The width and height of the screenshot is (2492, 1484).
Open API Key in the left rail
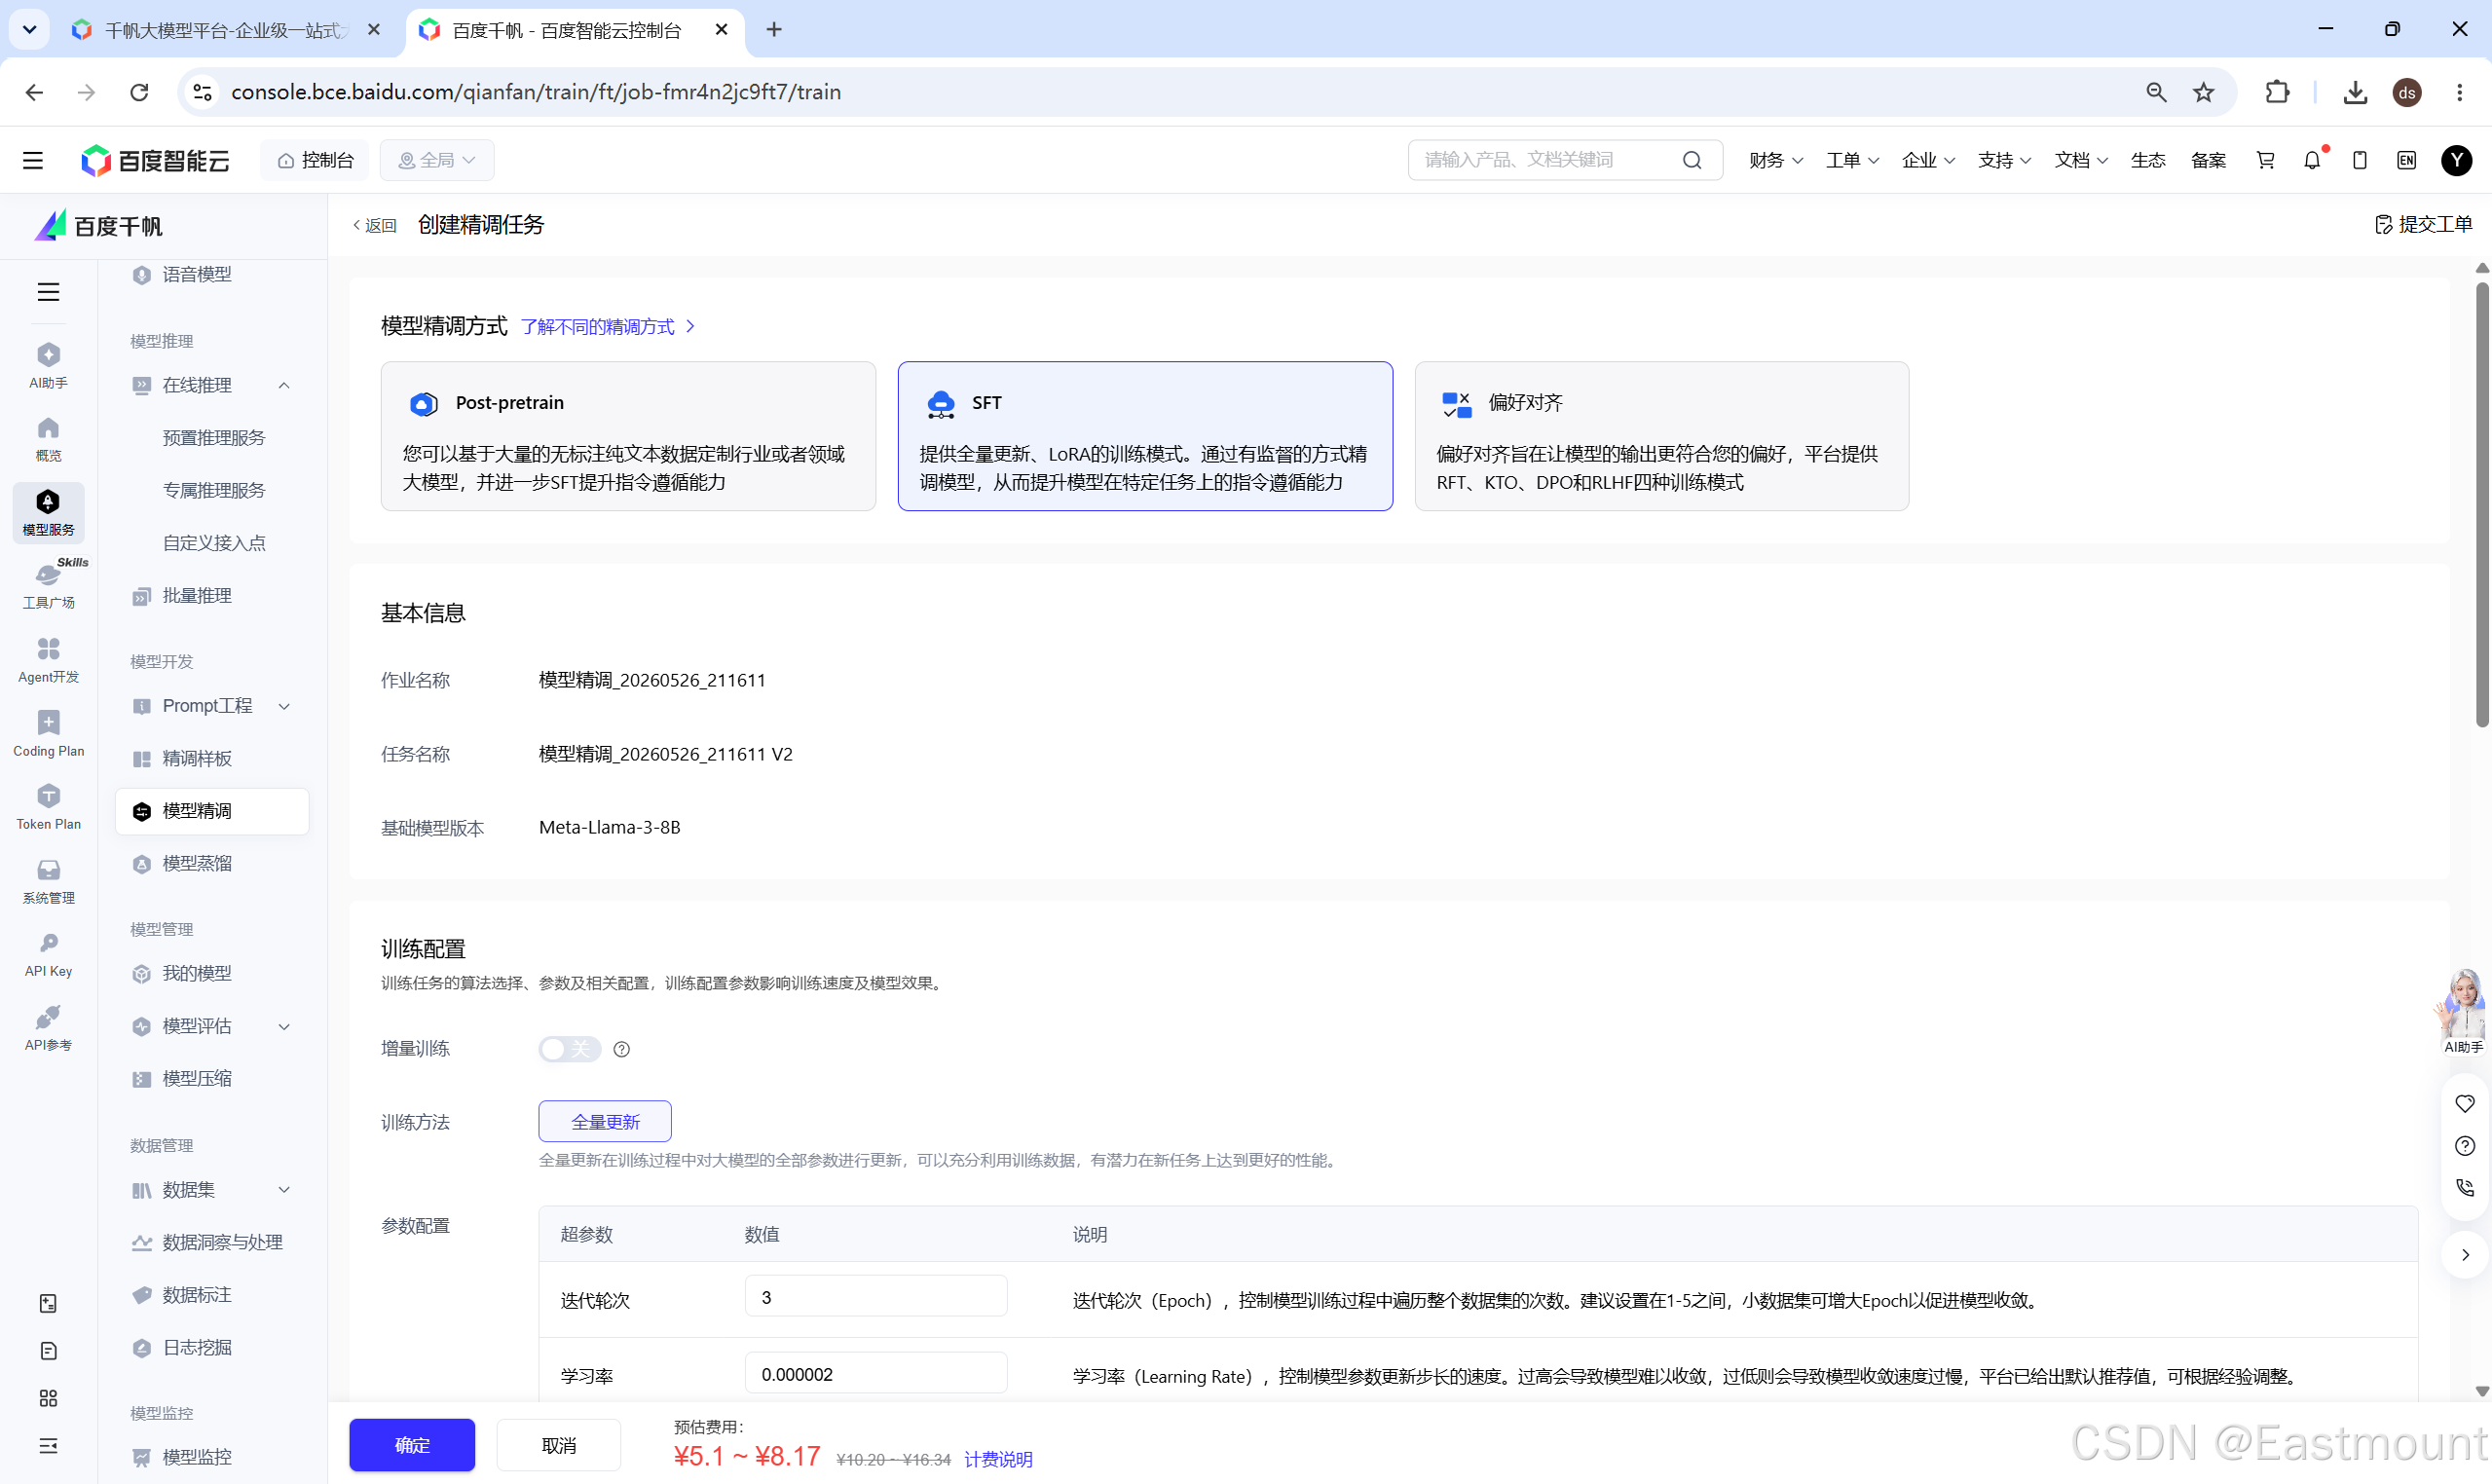pos(48,954)
